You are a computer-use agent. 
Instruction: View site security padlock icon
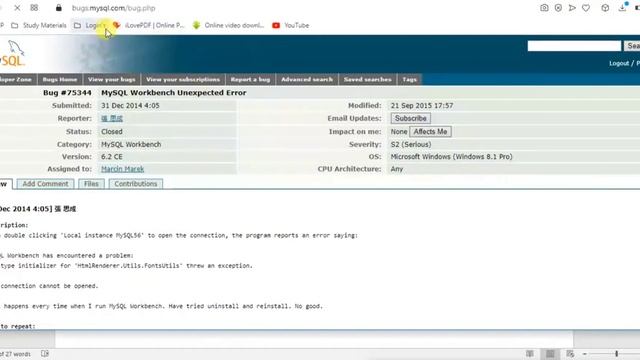[59, 8]
